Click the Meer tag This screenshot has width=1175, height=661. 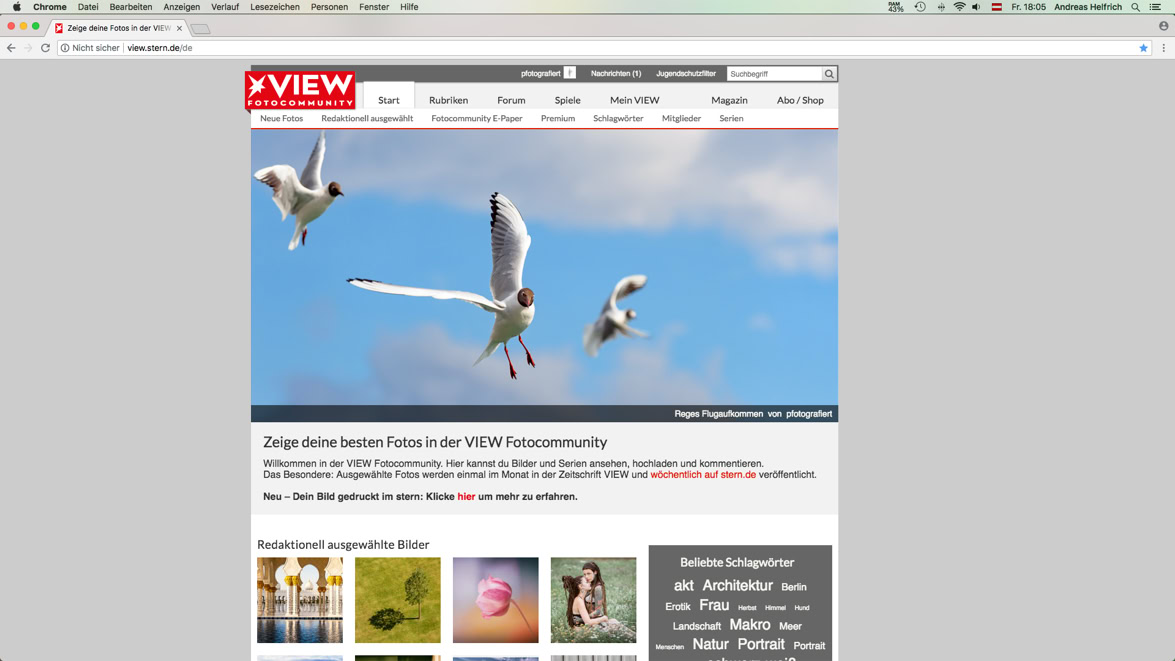coord(790,626)
